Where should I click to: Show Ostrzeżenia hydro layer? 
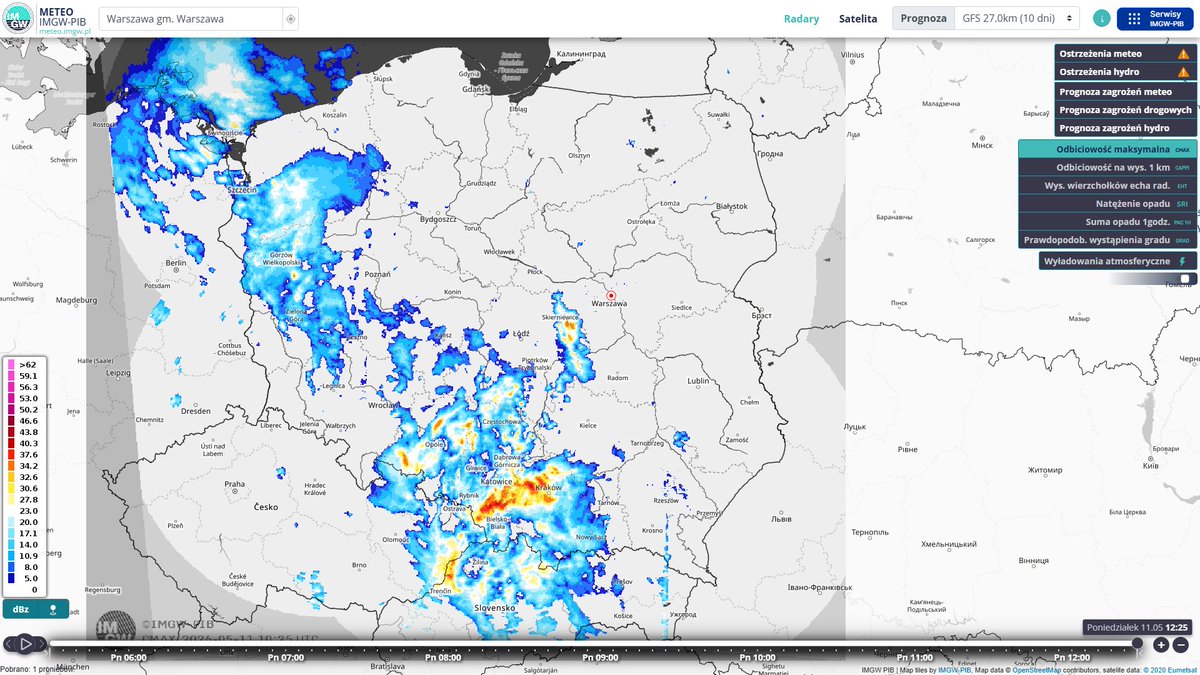coord(1124,72)
